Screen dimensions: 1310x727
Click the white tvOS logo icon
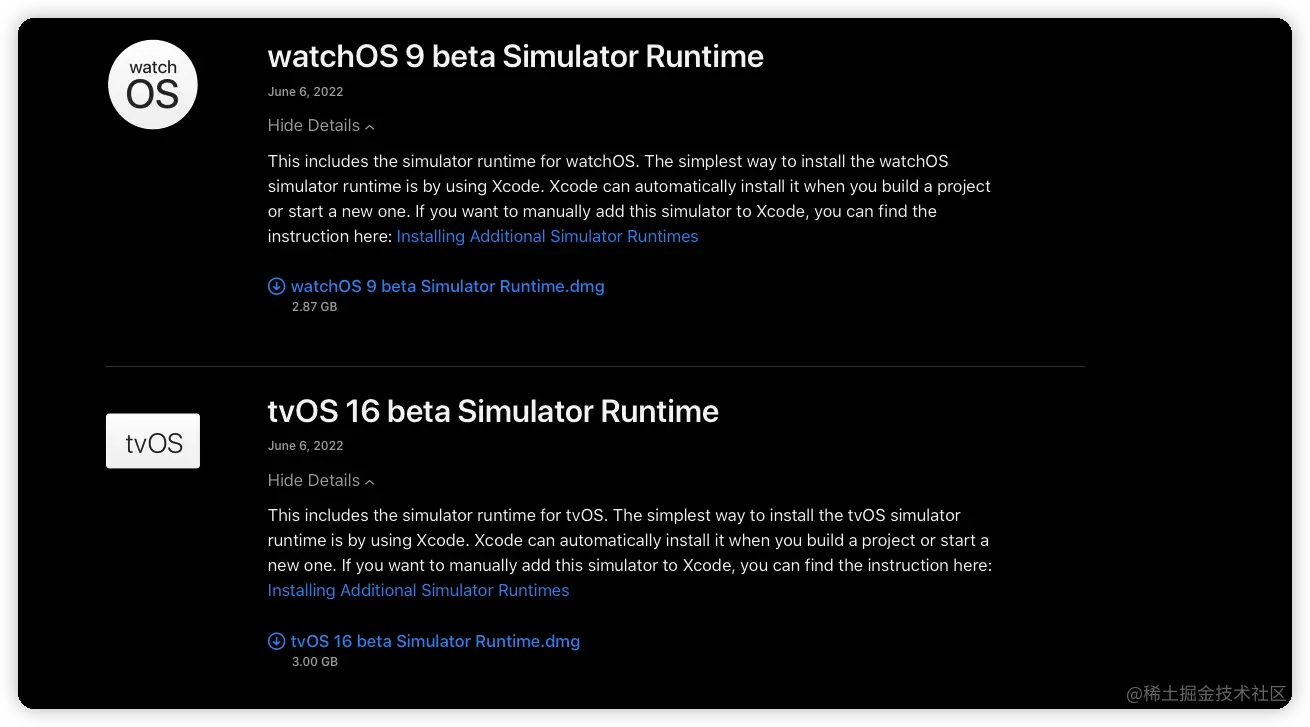[x=153, y=441]
